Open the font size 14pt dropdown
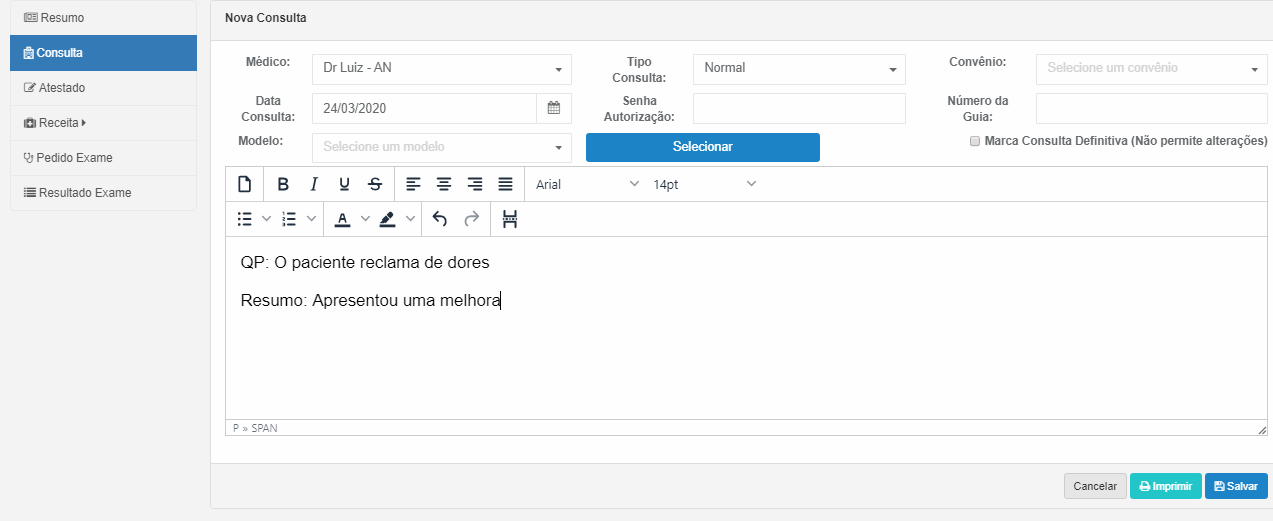 [704, 184]
